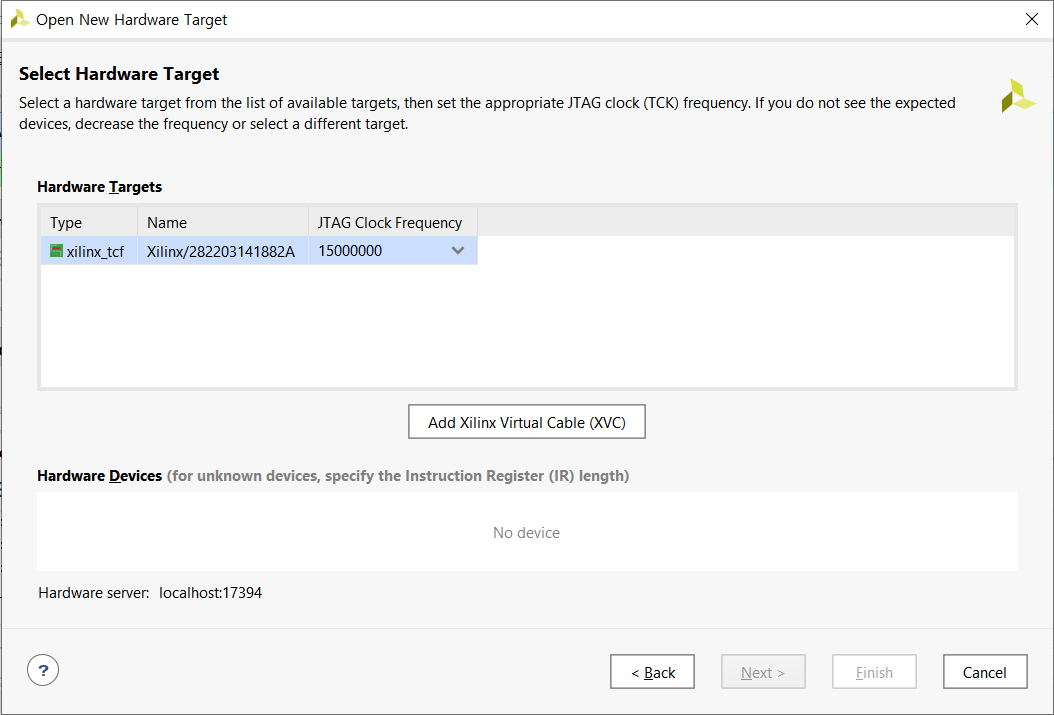Click the help question mark icon
The height and width of the screenshot is (715, 1054).
tap(43, 670)
